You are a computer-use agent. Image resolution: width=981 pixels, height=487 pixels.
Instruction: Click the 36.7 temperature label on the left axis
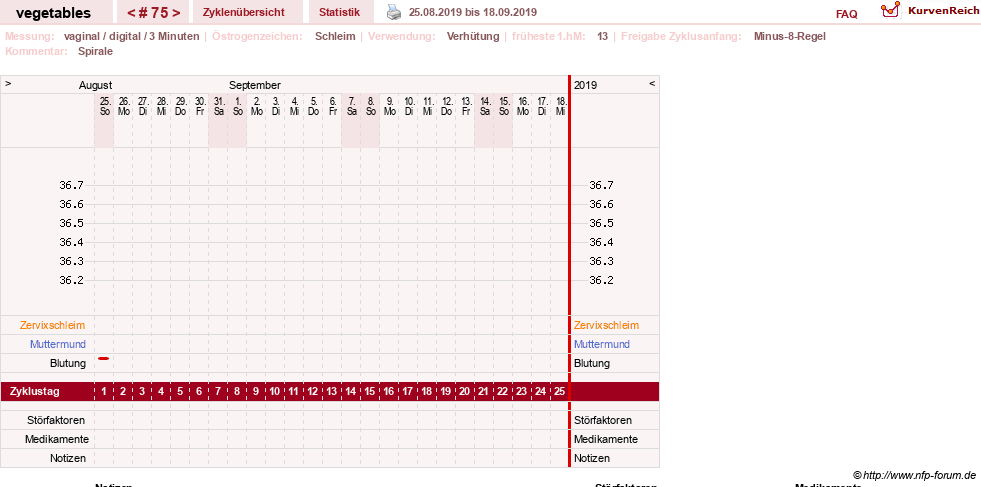pos(71,185)
